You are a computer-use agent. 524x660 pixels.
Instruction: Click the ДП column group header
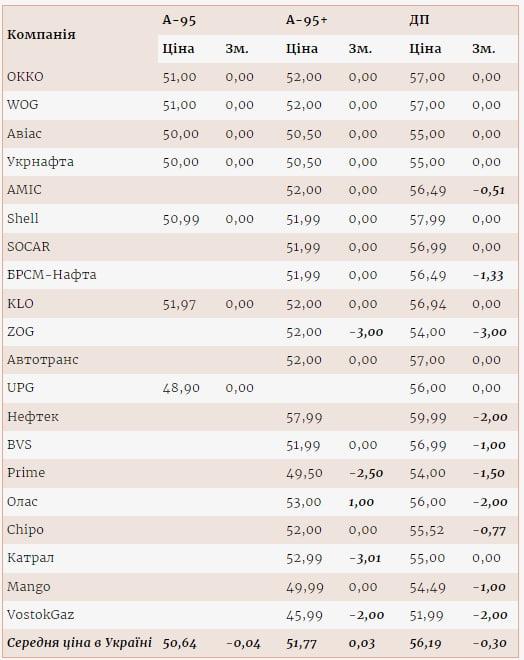click(419, 20)
